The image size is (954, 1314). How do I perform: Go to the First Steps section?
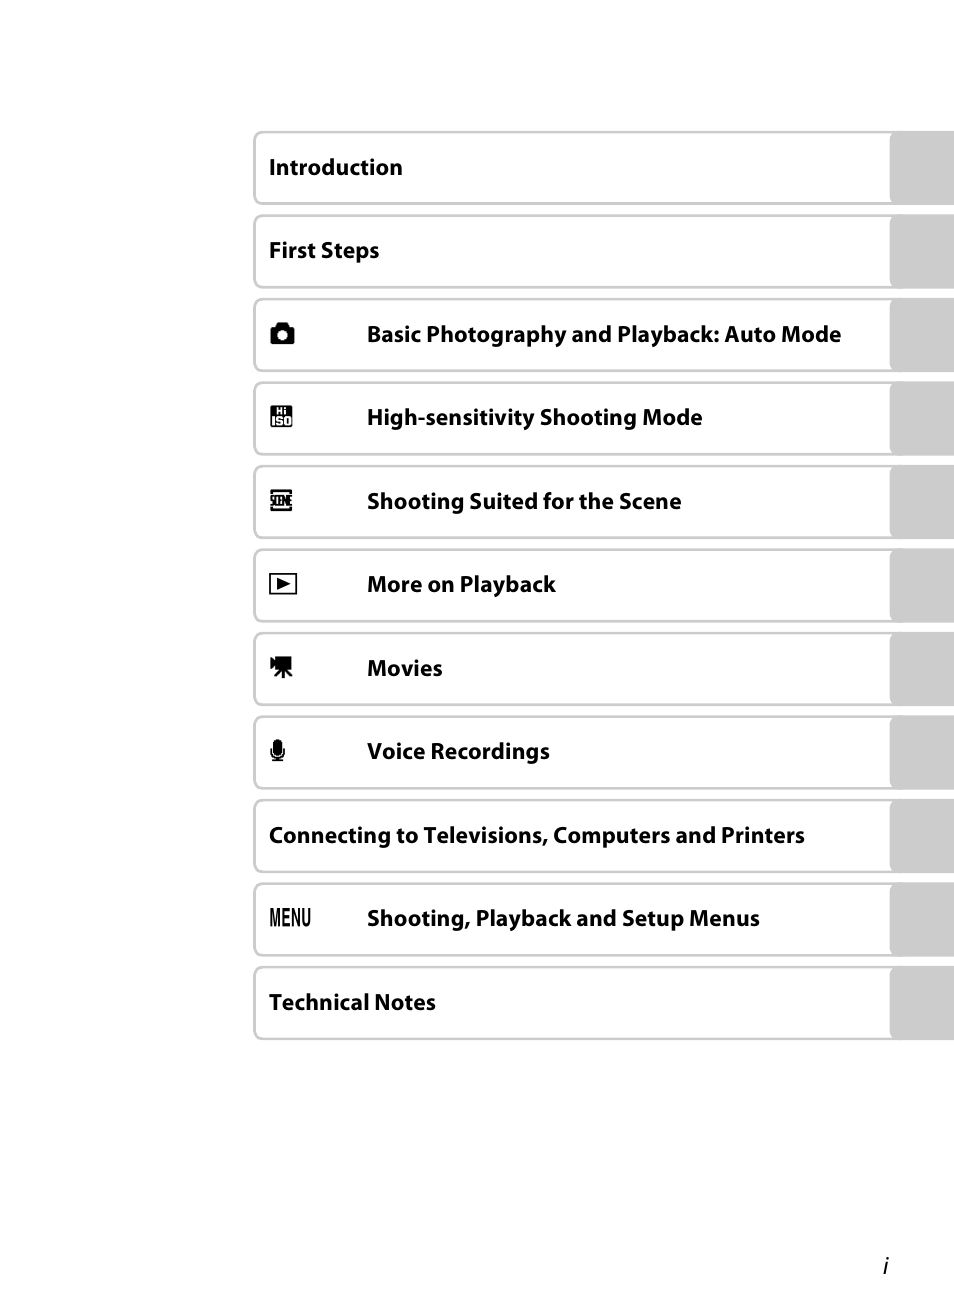tap(324, 251)
